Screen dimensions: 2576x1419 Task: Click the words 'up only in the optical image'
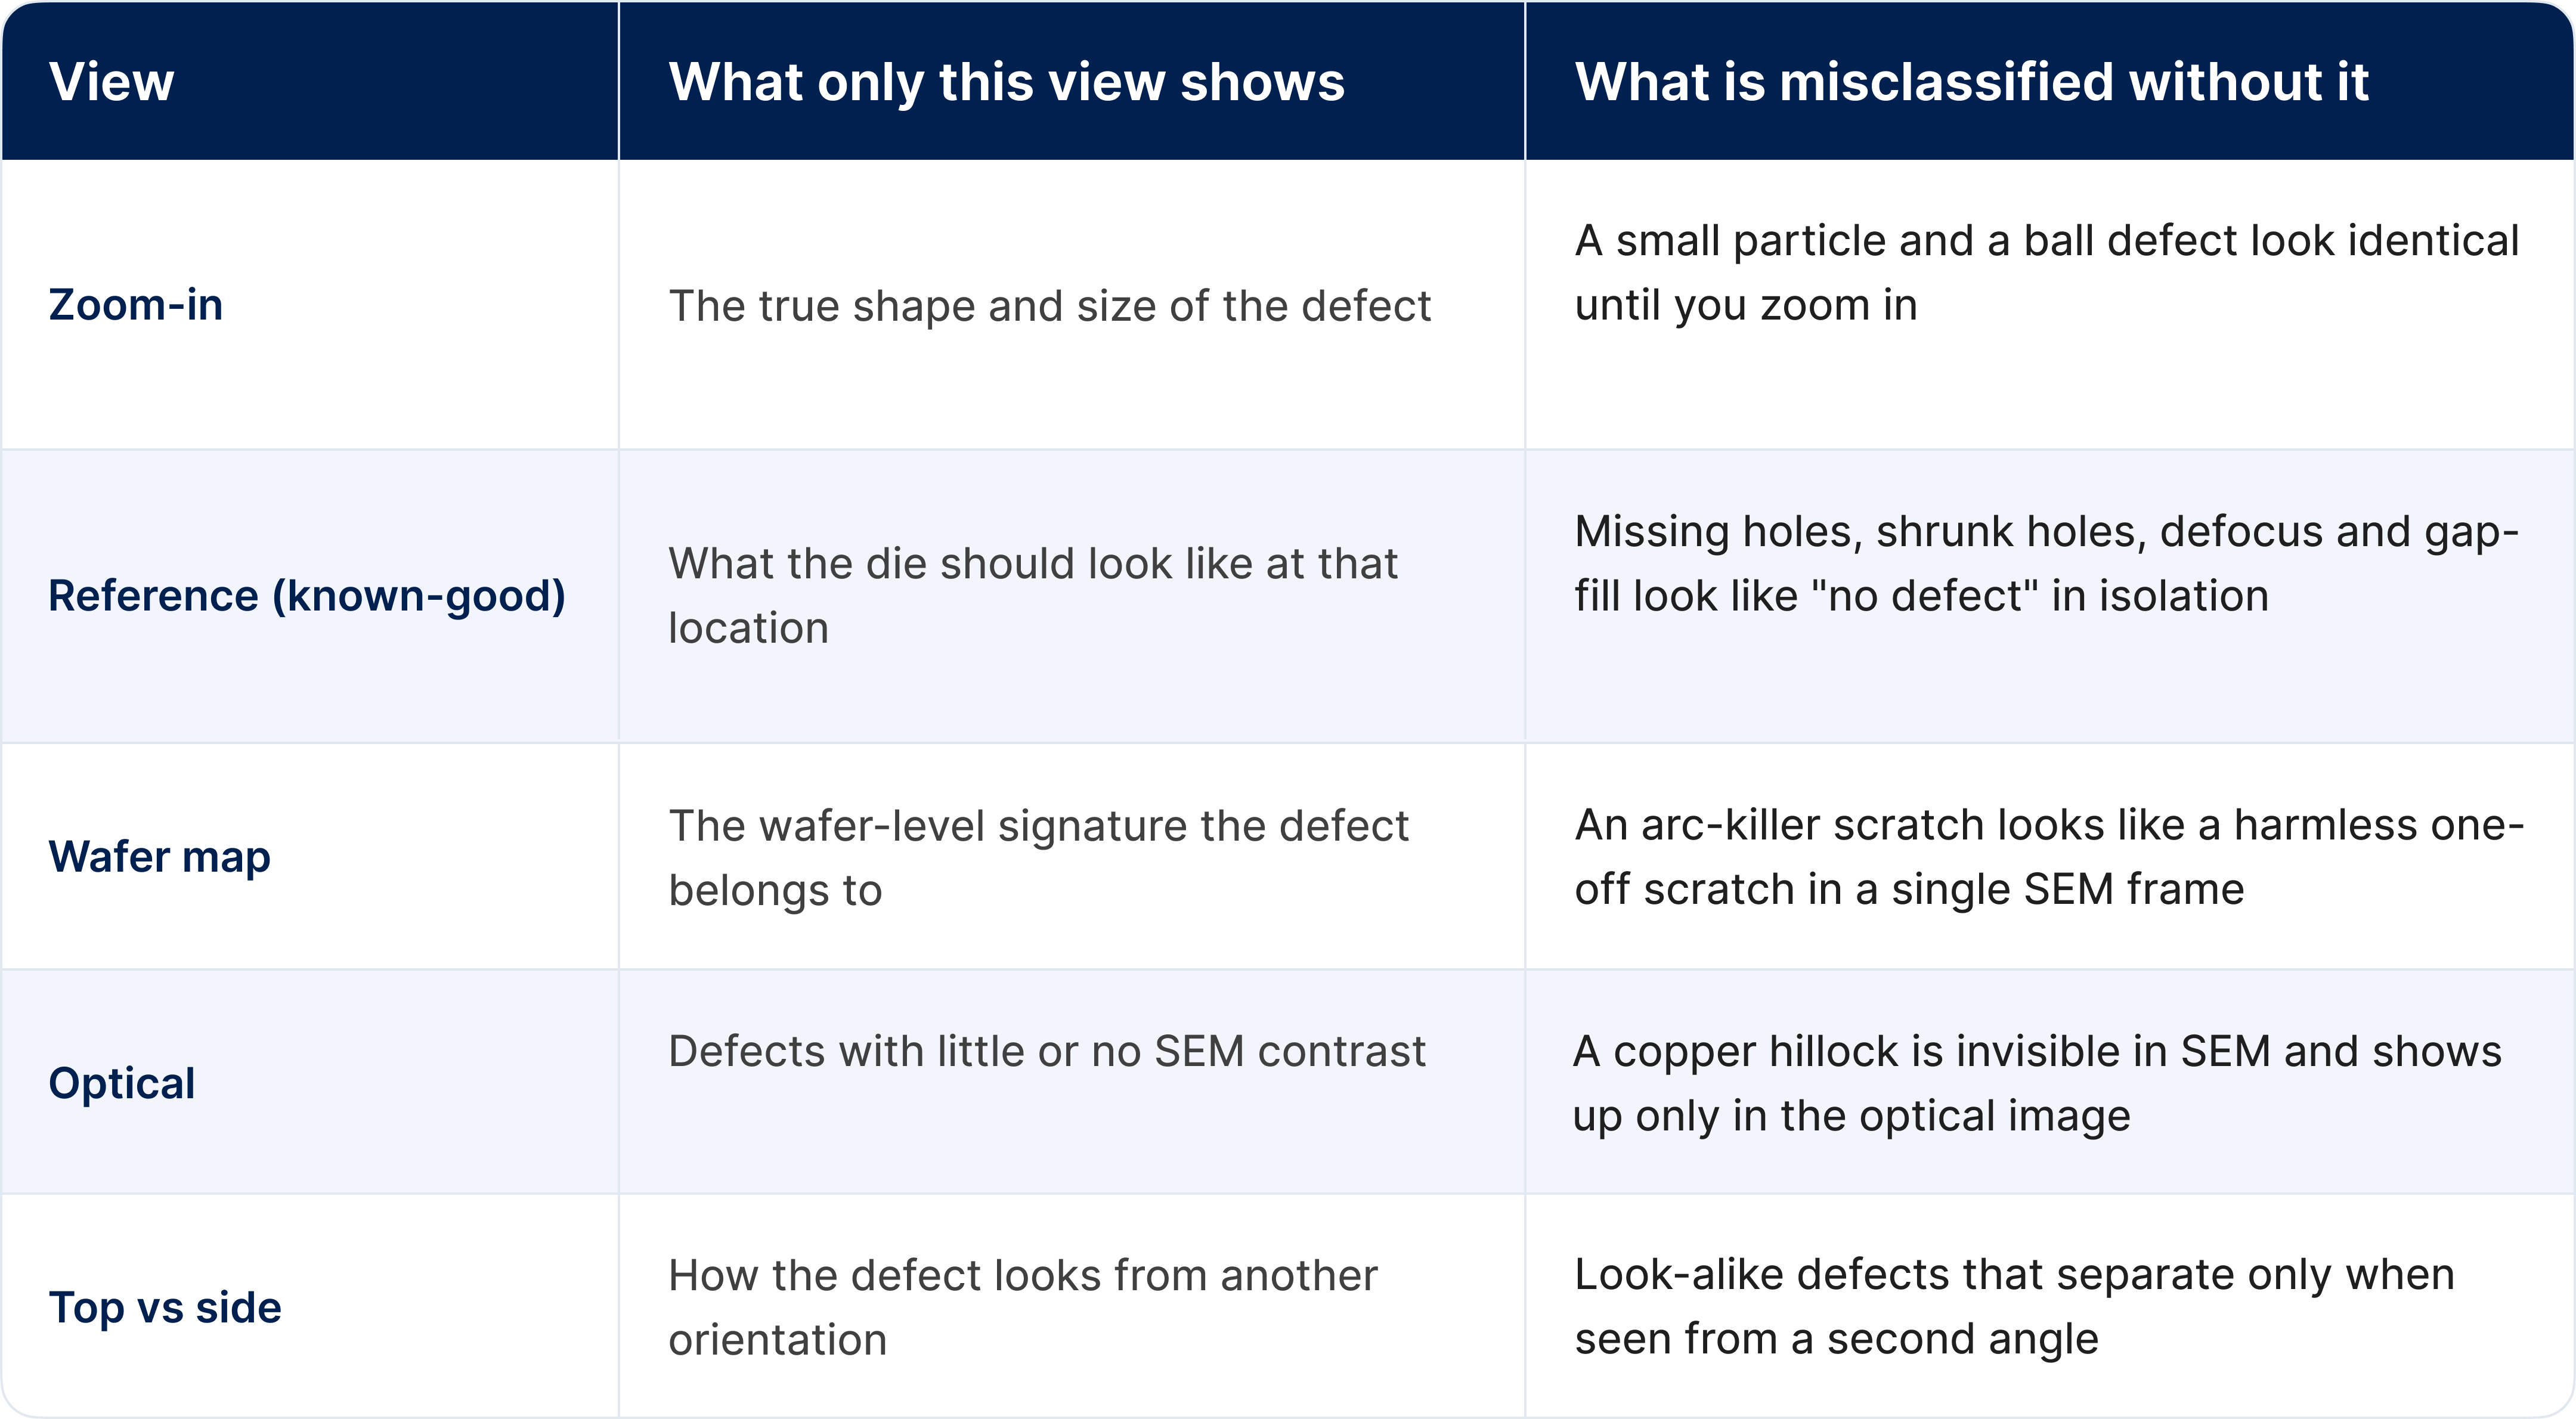(x=1852, y=1115)
